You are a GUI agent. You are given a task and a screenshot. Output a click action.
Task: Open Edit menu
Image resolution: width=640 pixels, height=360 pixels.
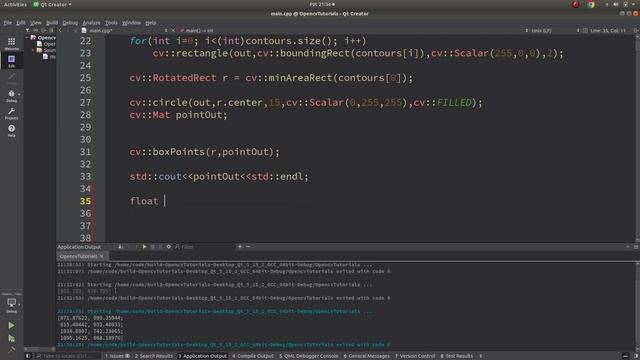(21, 22)
